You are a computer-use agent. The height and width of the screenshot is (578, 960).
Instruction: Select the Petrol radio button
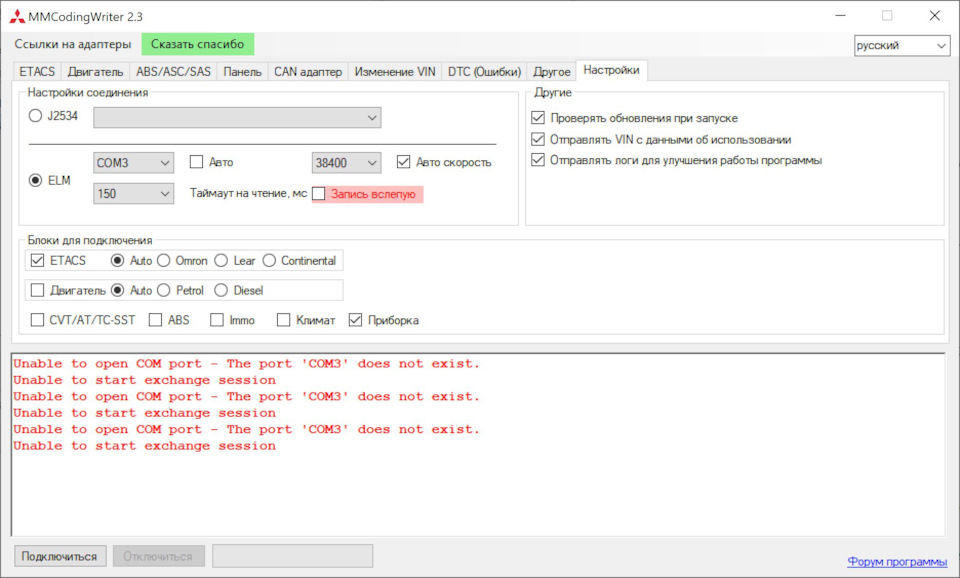pyautogui.click(x=163, y=290)
